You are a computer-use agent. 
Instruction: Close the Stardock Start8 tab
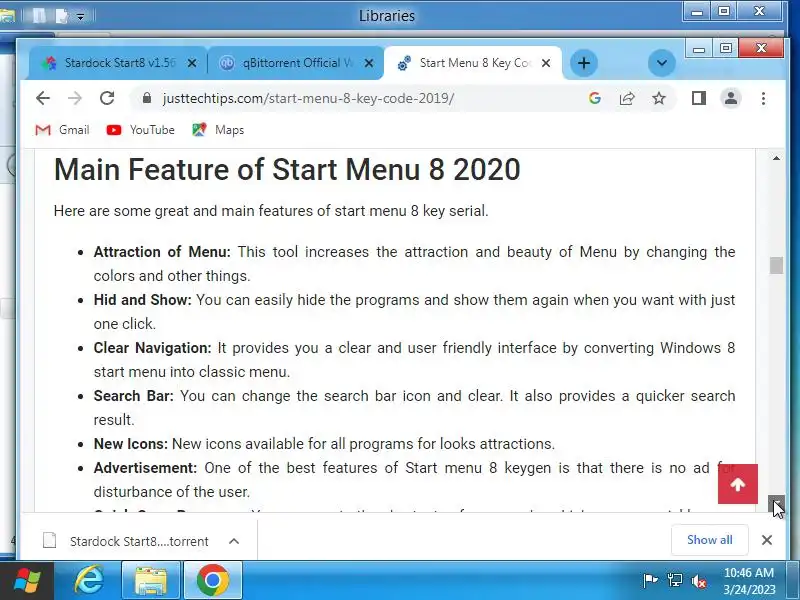pyautogui.click(x=192, y=63)
